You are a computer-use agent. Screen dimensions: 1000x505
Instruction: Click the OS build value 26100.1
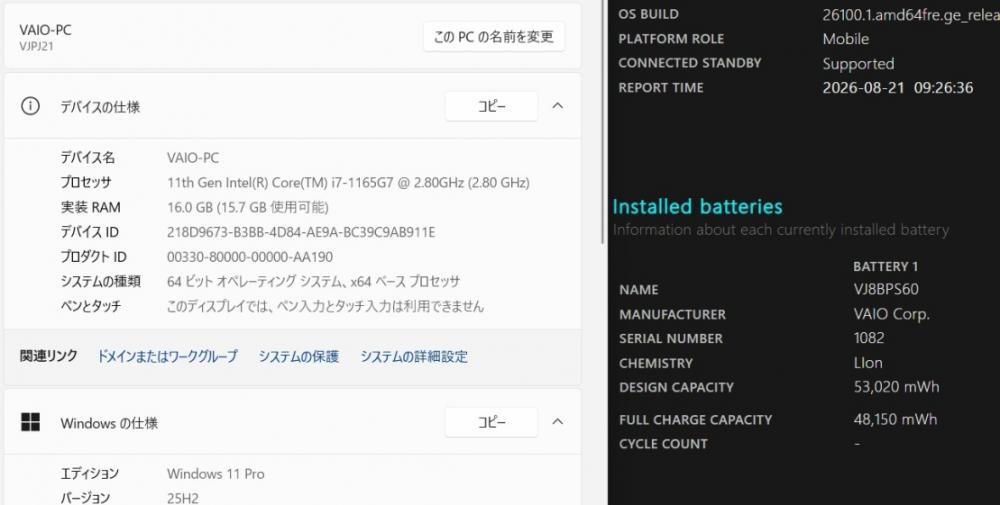pos(911,15)
